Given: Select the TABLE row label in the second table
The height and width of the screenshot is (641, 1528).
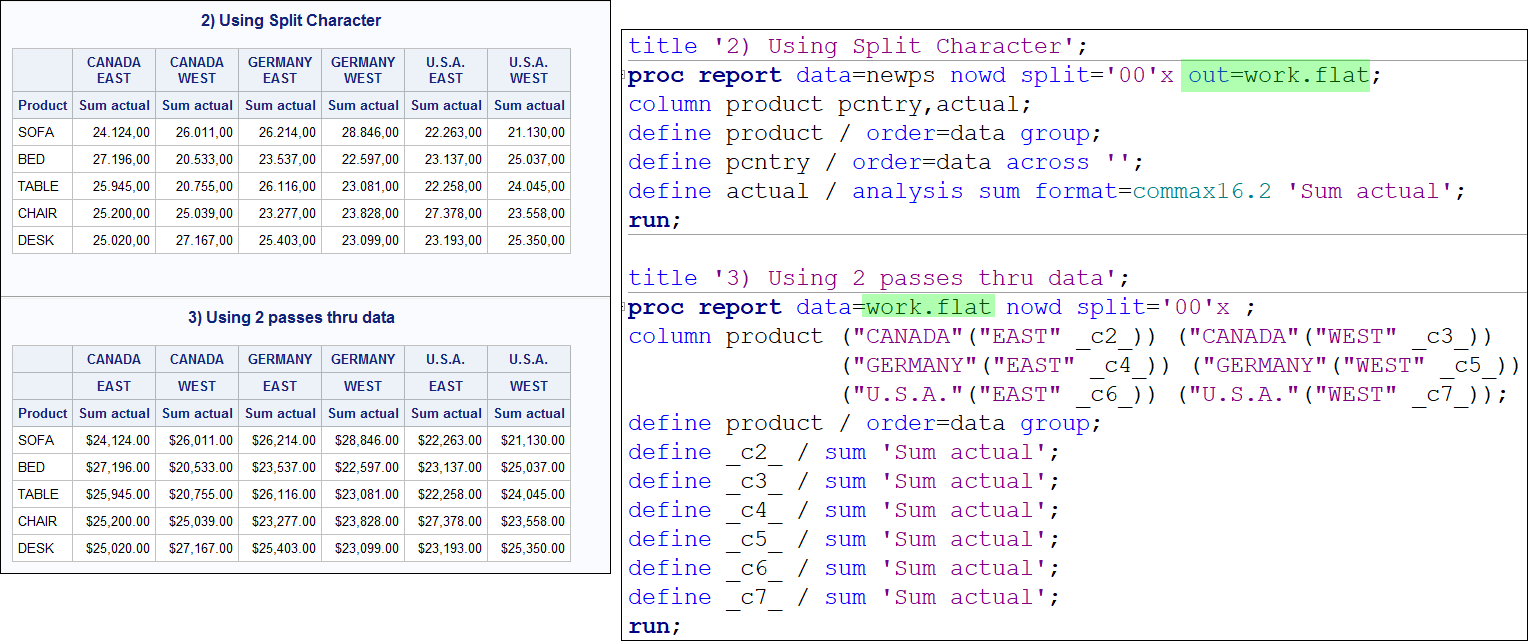Looking at the screenshot, I should coord(38,494).
